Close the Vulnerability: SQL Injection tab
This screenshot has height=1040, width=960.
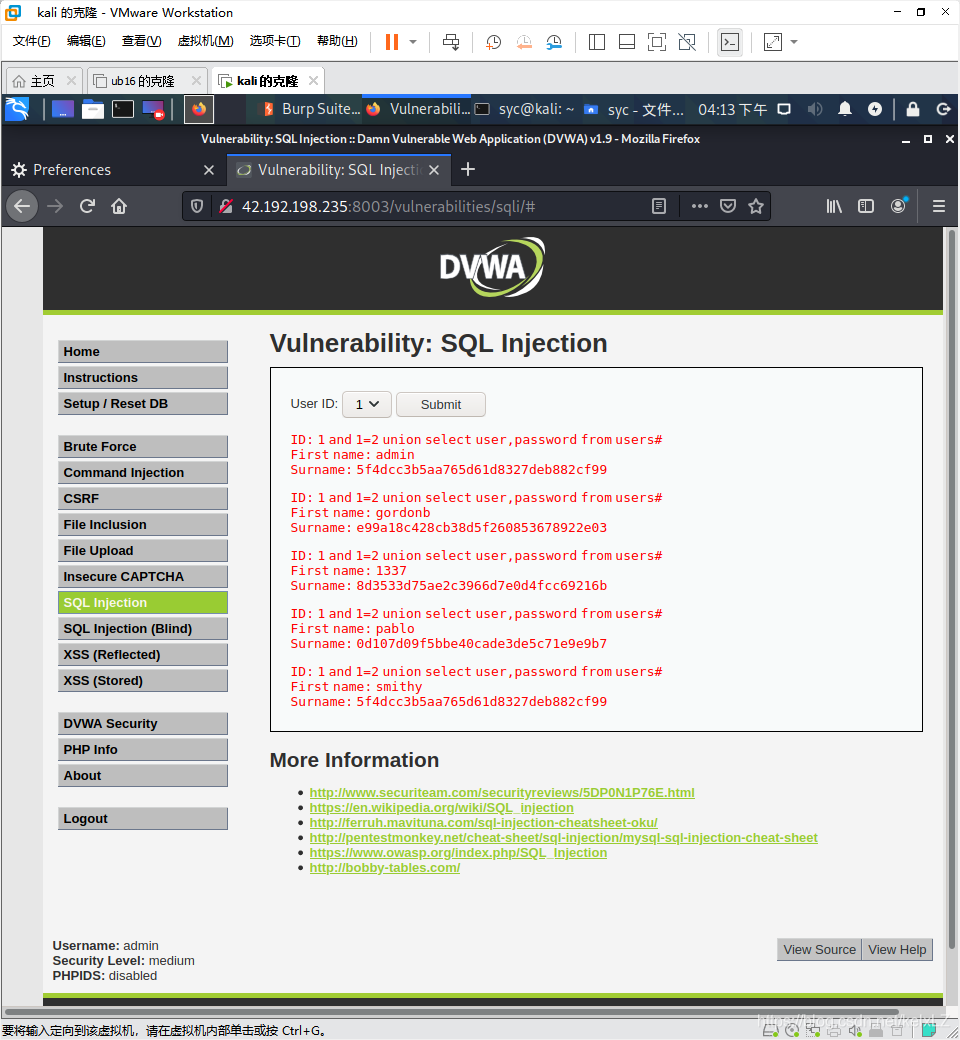pos(434,170)
